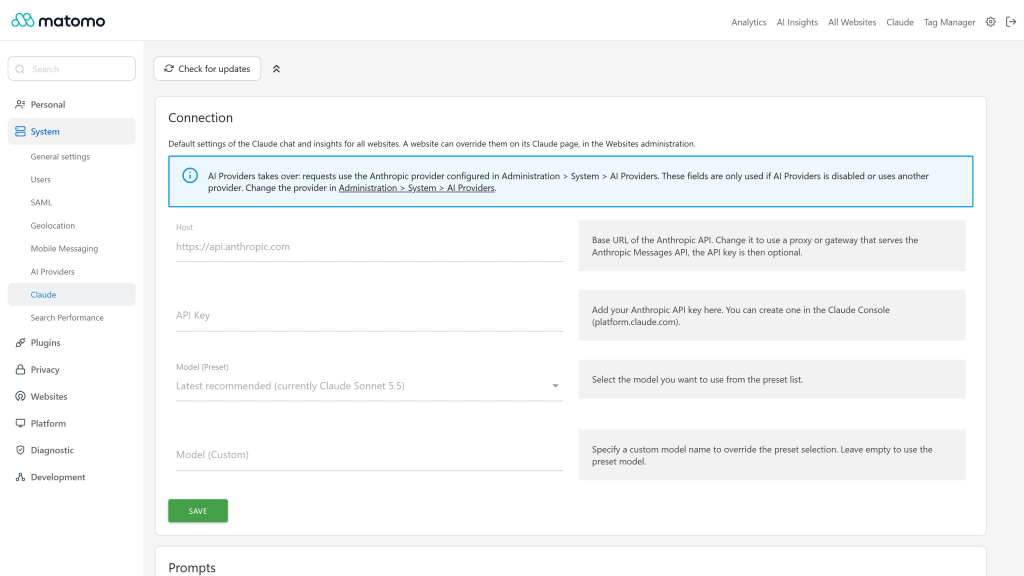Image resolution: width=1024 pixels, height=576 pixels.
Task: Click the Diagnostic shield icon
Action: point(20,450)
